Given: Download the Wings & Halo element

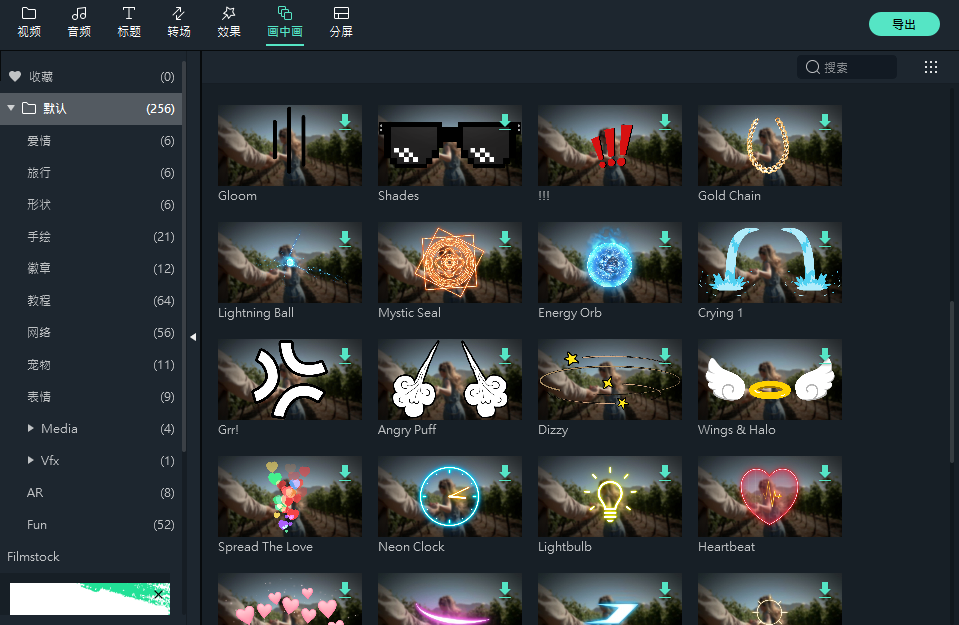Looking at the screenshot, I should click(x=825, y=355).
